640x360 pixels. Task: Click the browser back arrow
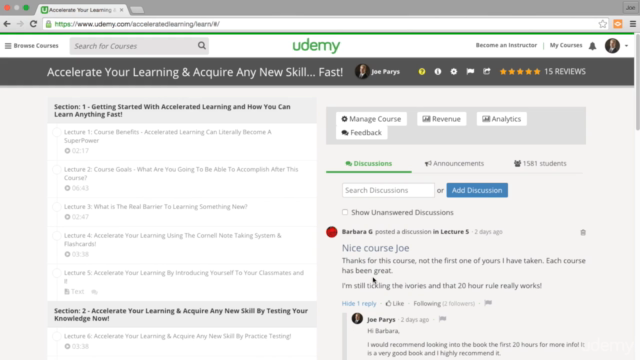click(x=7, y=24)
